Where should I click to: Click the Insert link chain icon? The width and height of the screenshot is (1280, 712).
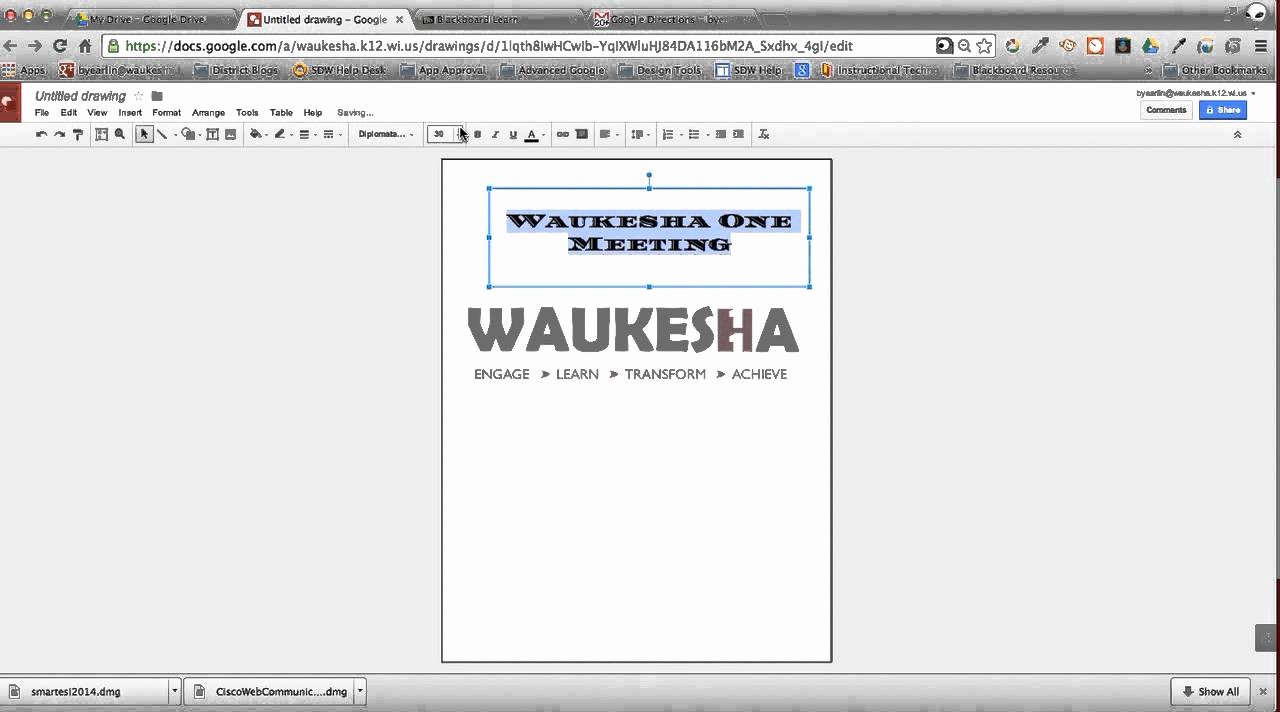pos(562,134)
